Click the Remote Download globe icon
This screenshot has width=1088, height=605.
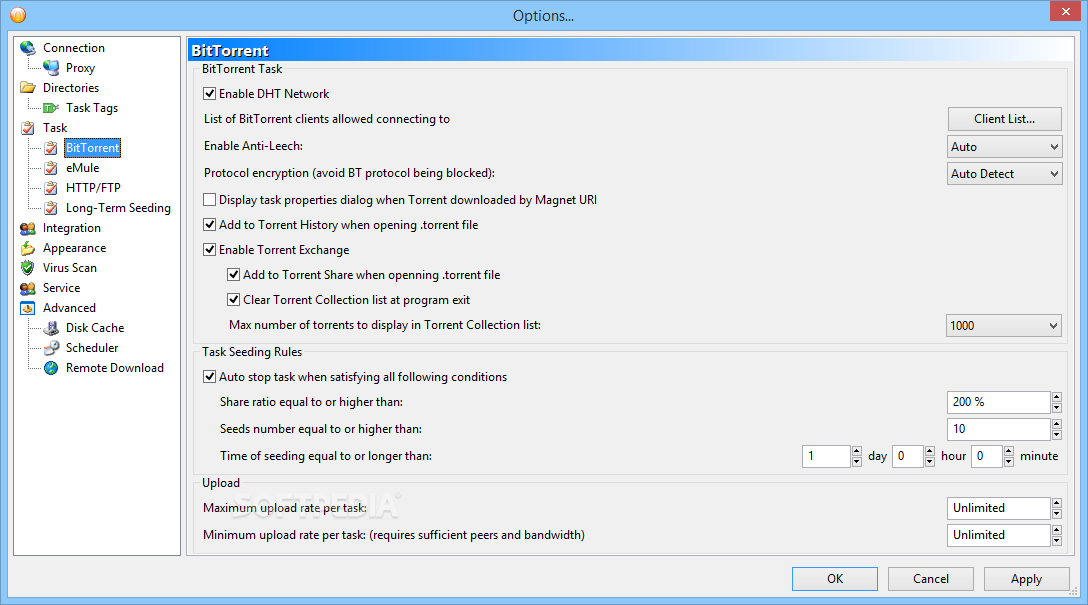click(51, 368)
